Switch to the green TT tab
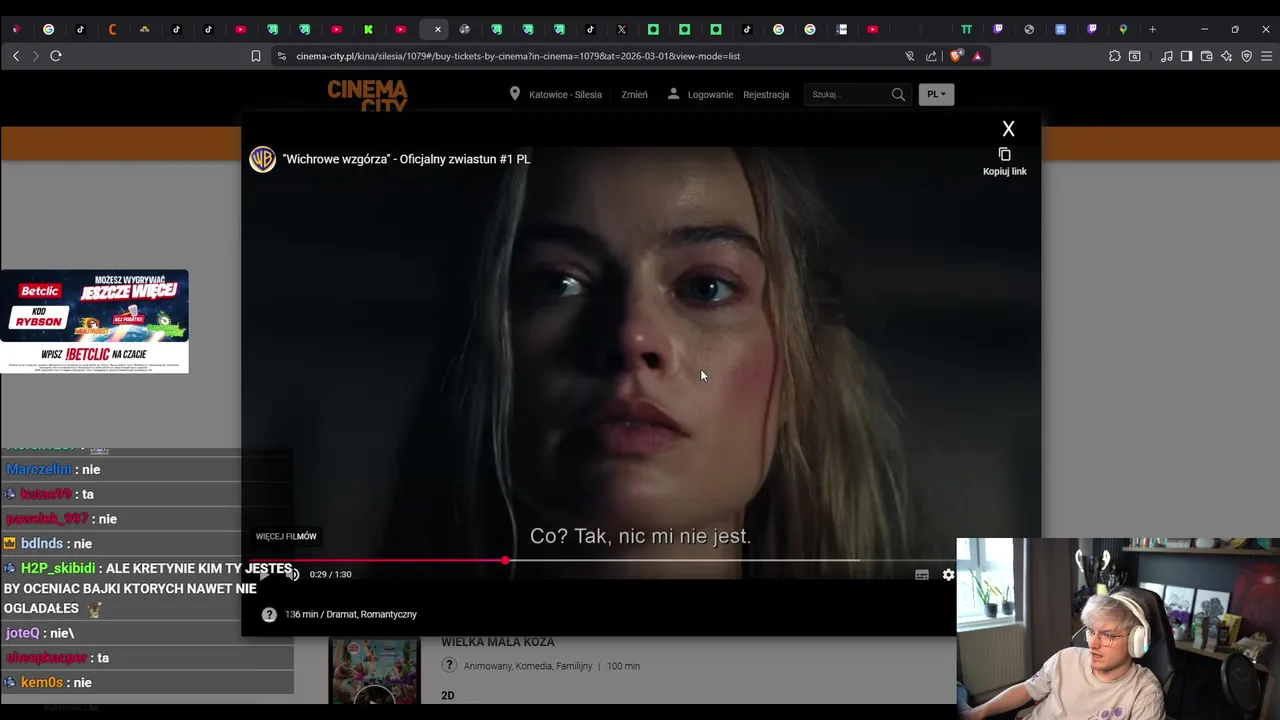The width and height of the screenshot is (1280, 720). point(966,29)
